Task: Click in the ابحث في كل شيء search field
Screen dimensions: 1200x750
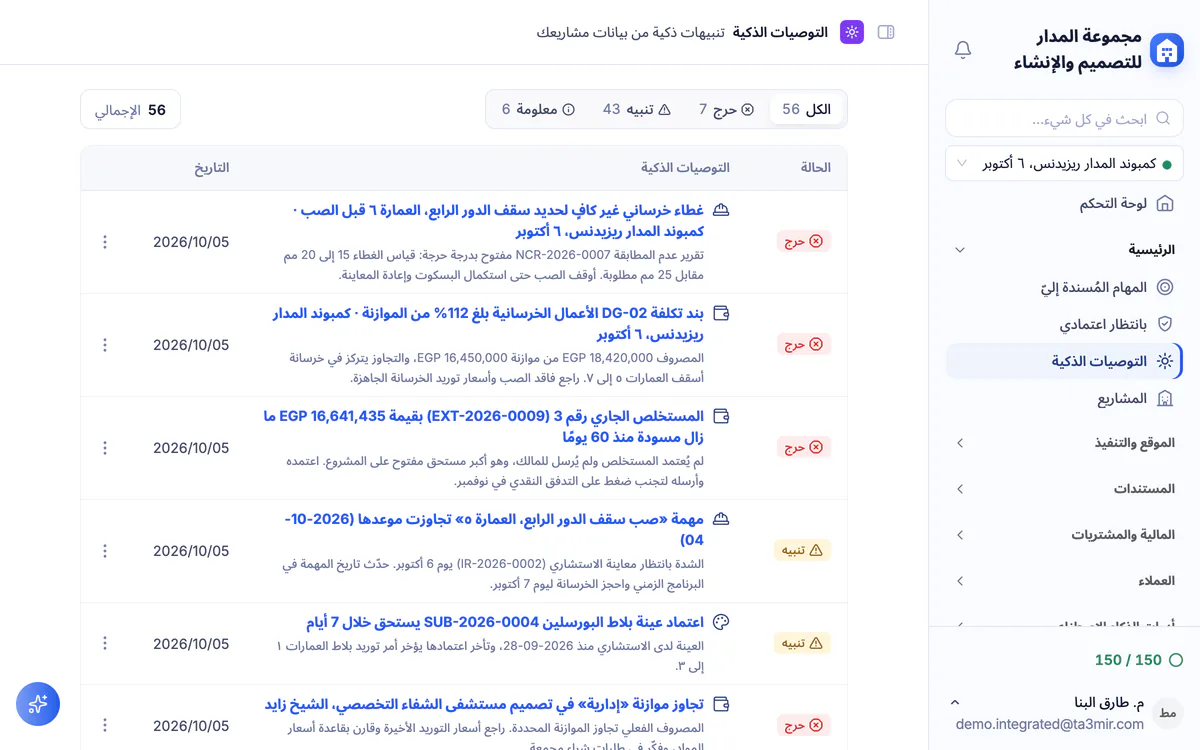Action: point(1064,118)
